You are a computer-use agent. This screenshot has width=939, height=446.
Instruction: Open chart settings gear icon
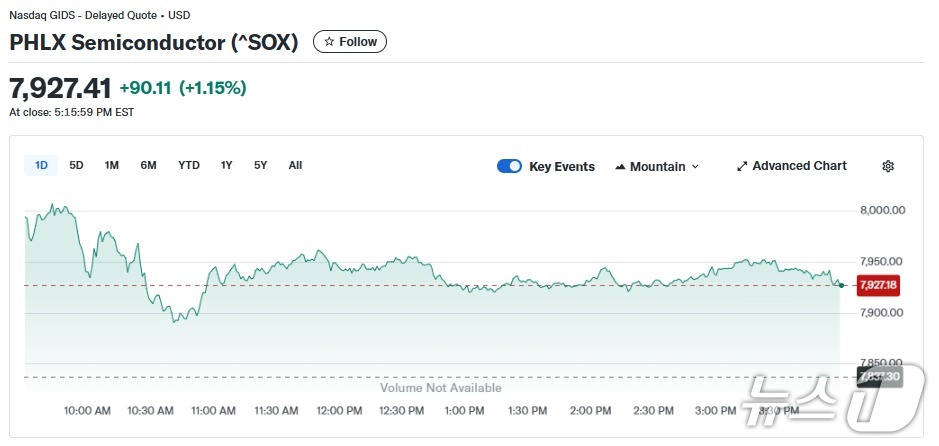887,166
